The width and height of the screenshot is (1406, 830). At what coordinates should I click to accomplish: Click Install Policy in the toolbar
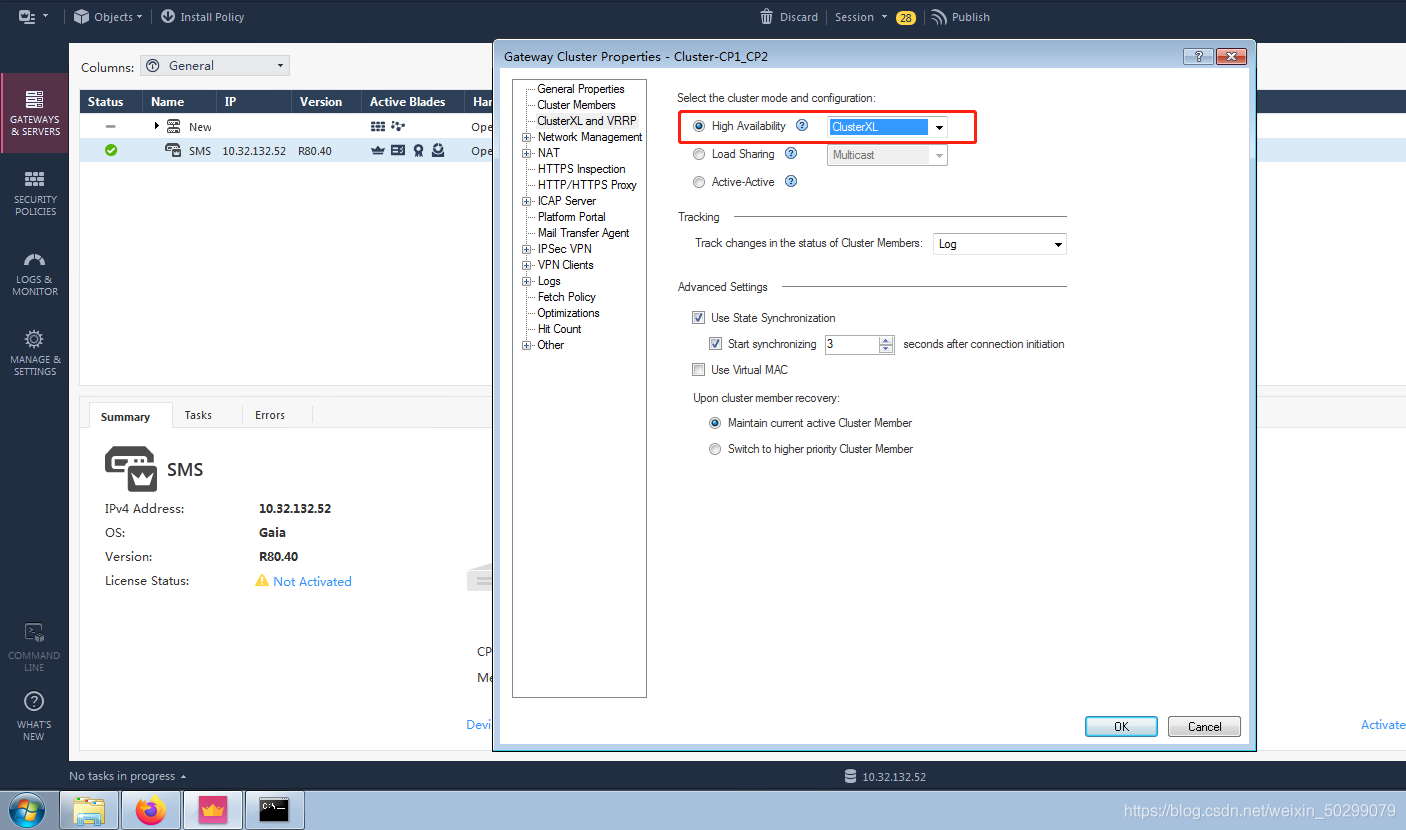click(x=202, y=17)
